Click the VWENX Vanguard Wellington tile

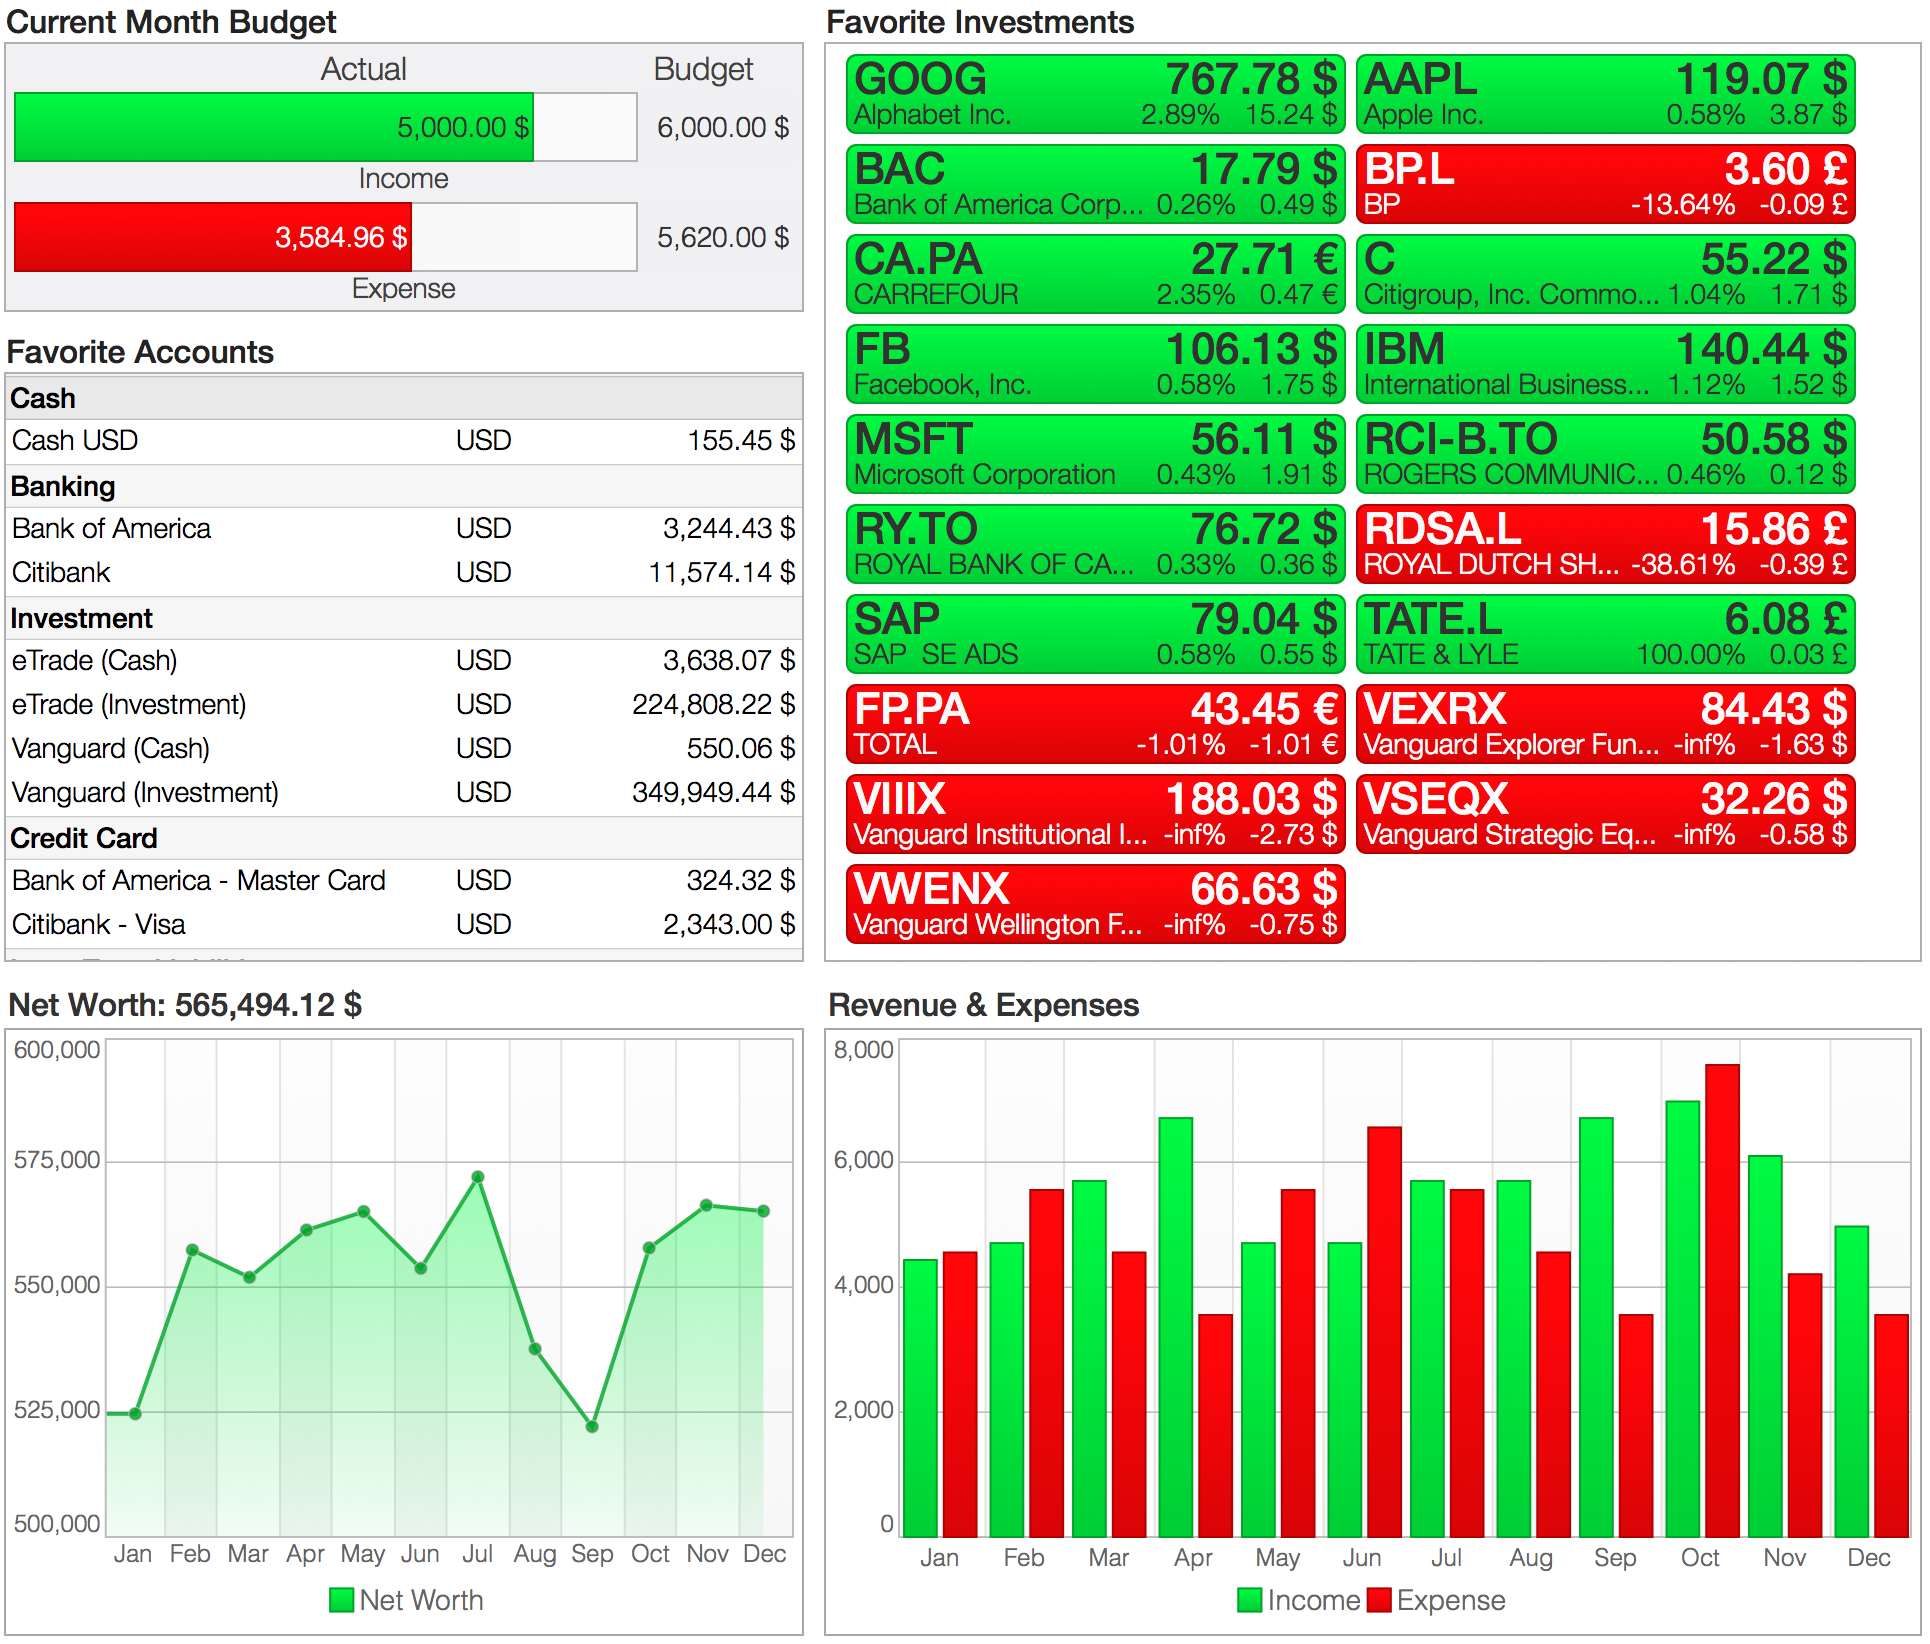pyautogui.click(x=1096, y=904)
